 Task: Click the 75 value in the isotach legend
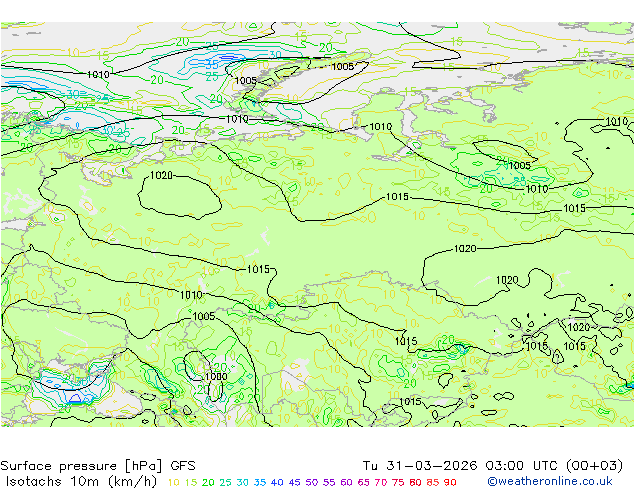point(398,482)
